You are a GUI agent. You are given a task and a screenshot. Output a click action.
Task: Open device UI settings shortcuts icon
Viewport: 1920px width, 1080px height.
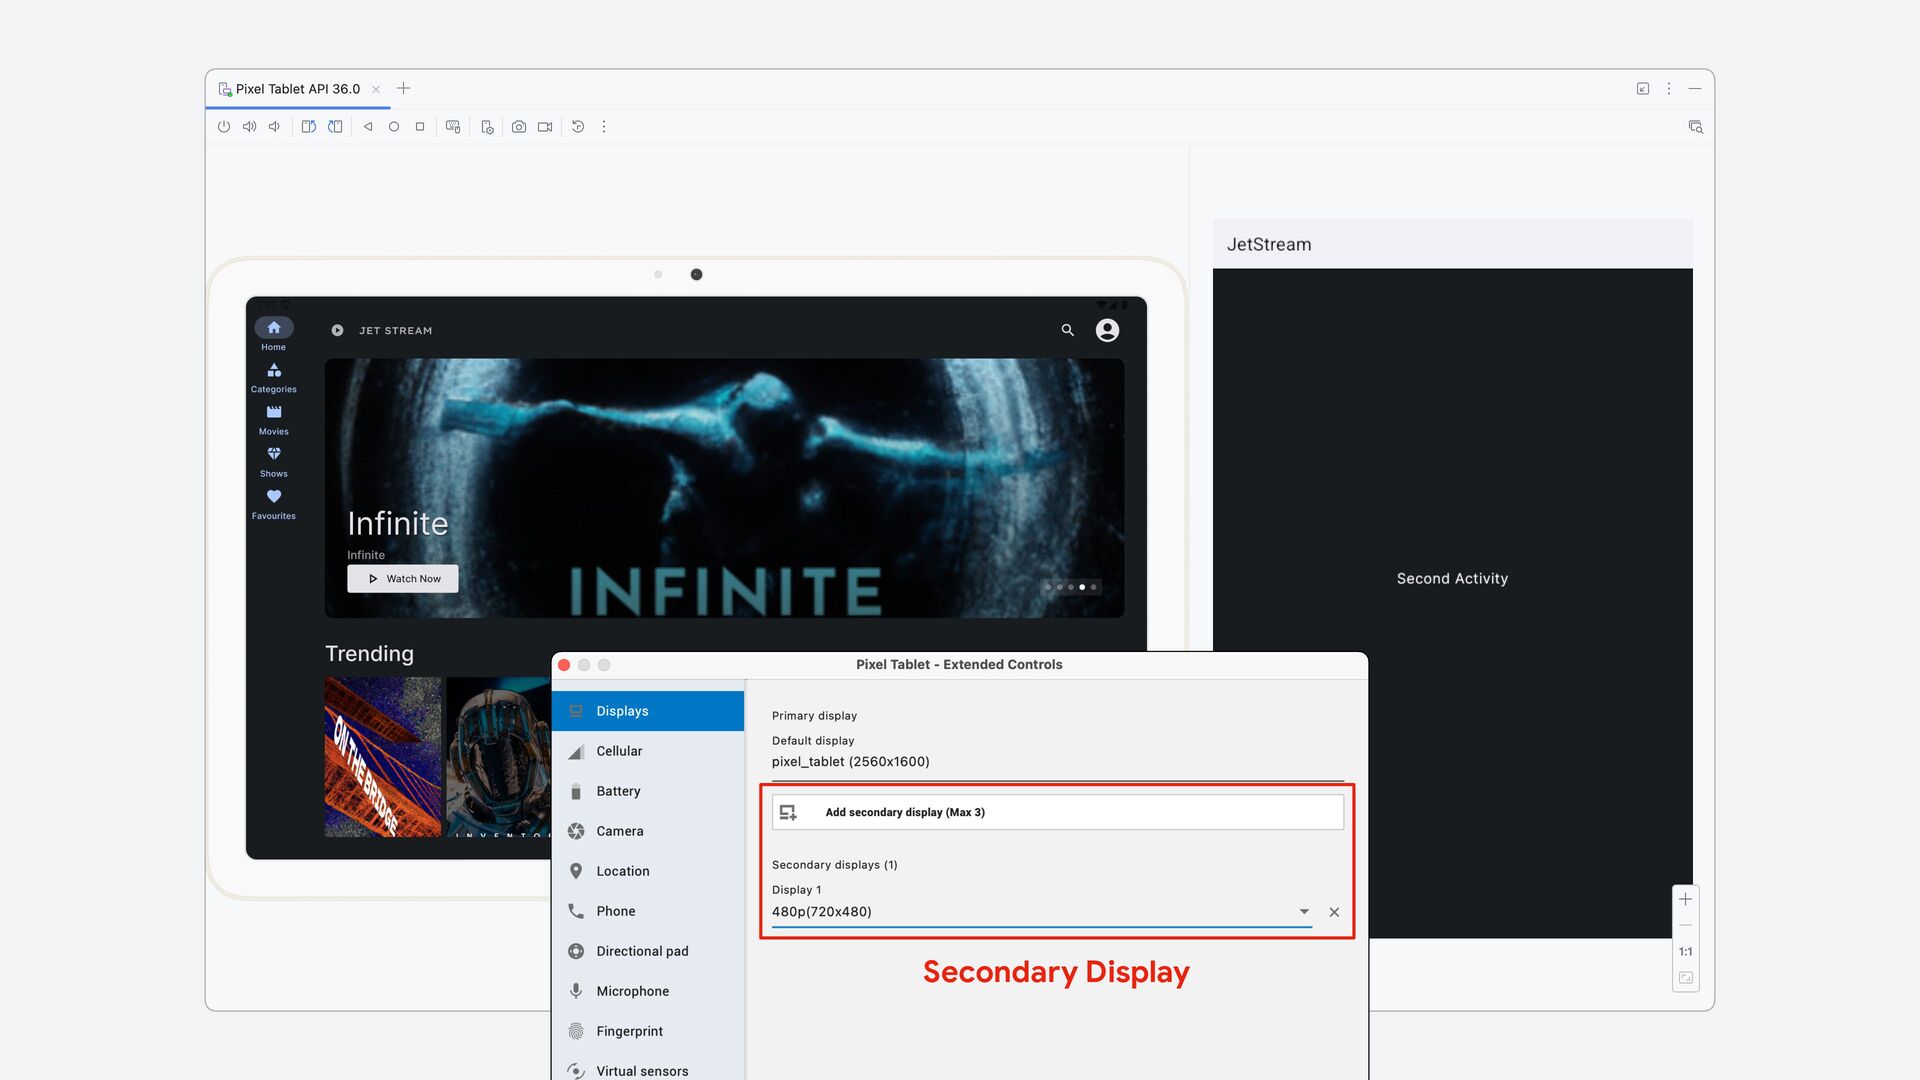pyautogui.click(x=487, y=127)
